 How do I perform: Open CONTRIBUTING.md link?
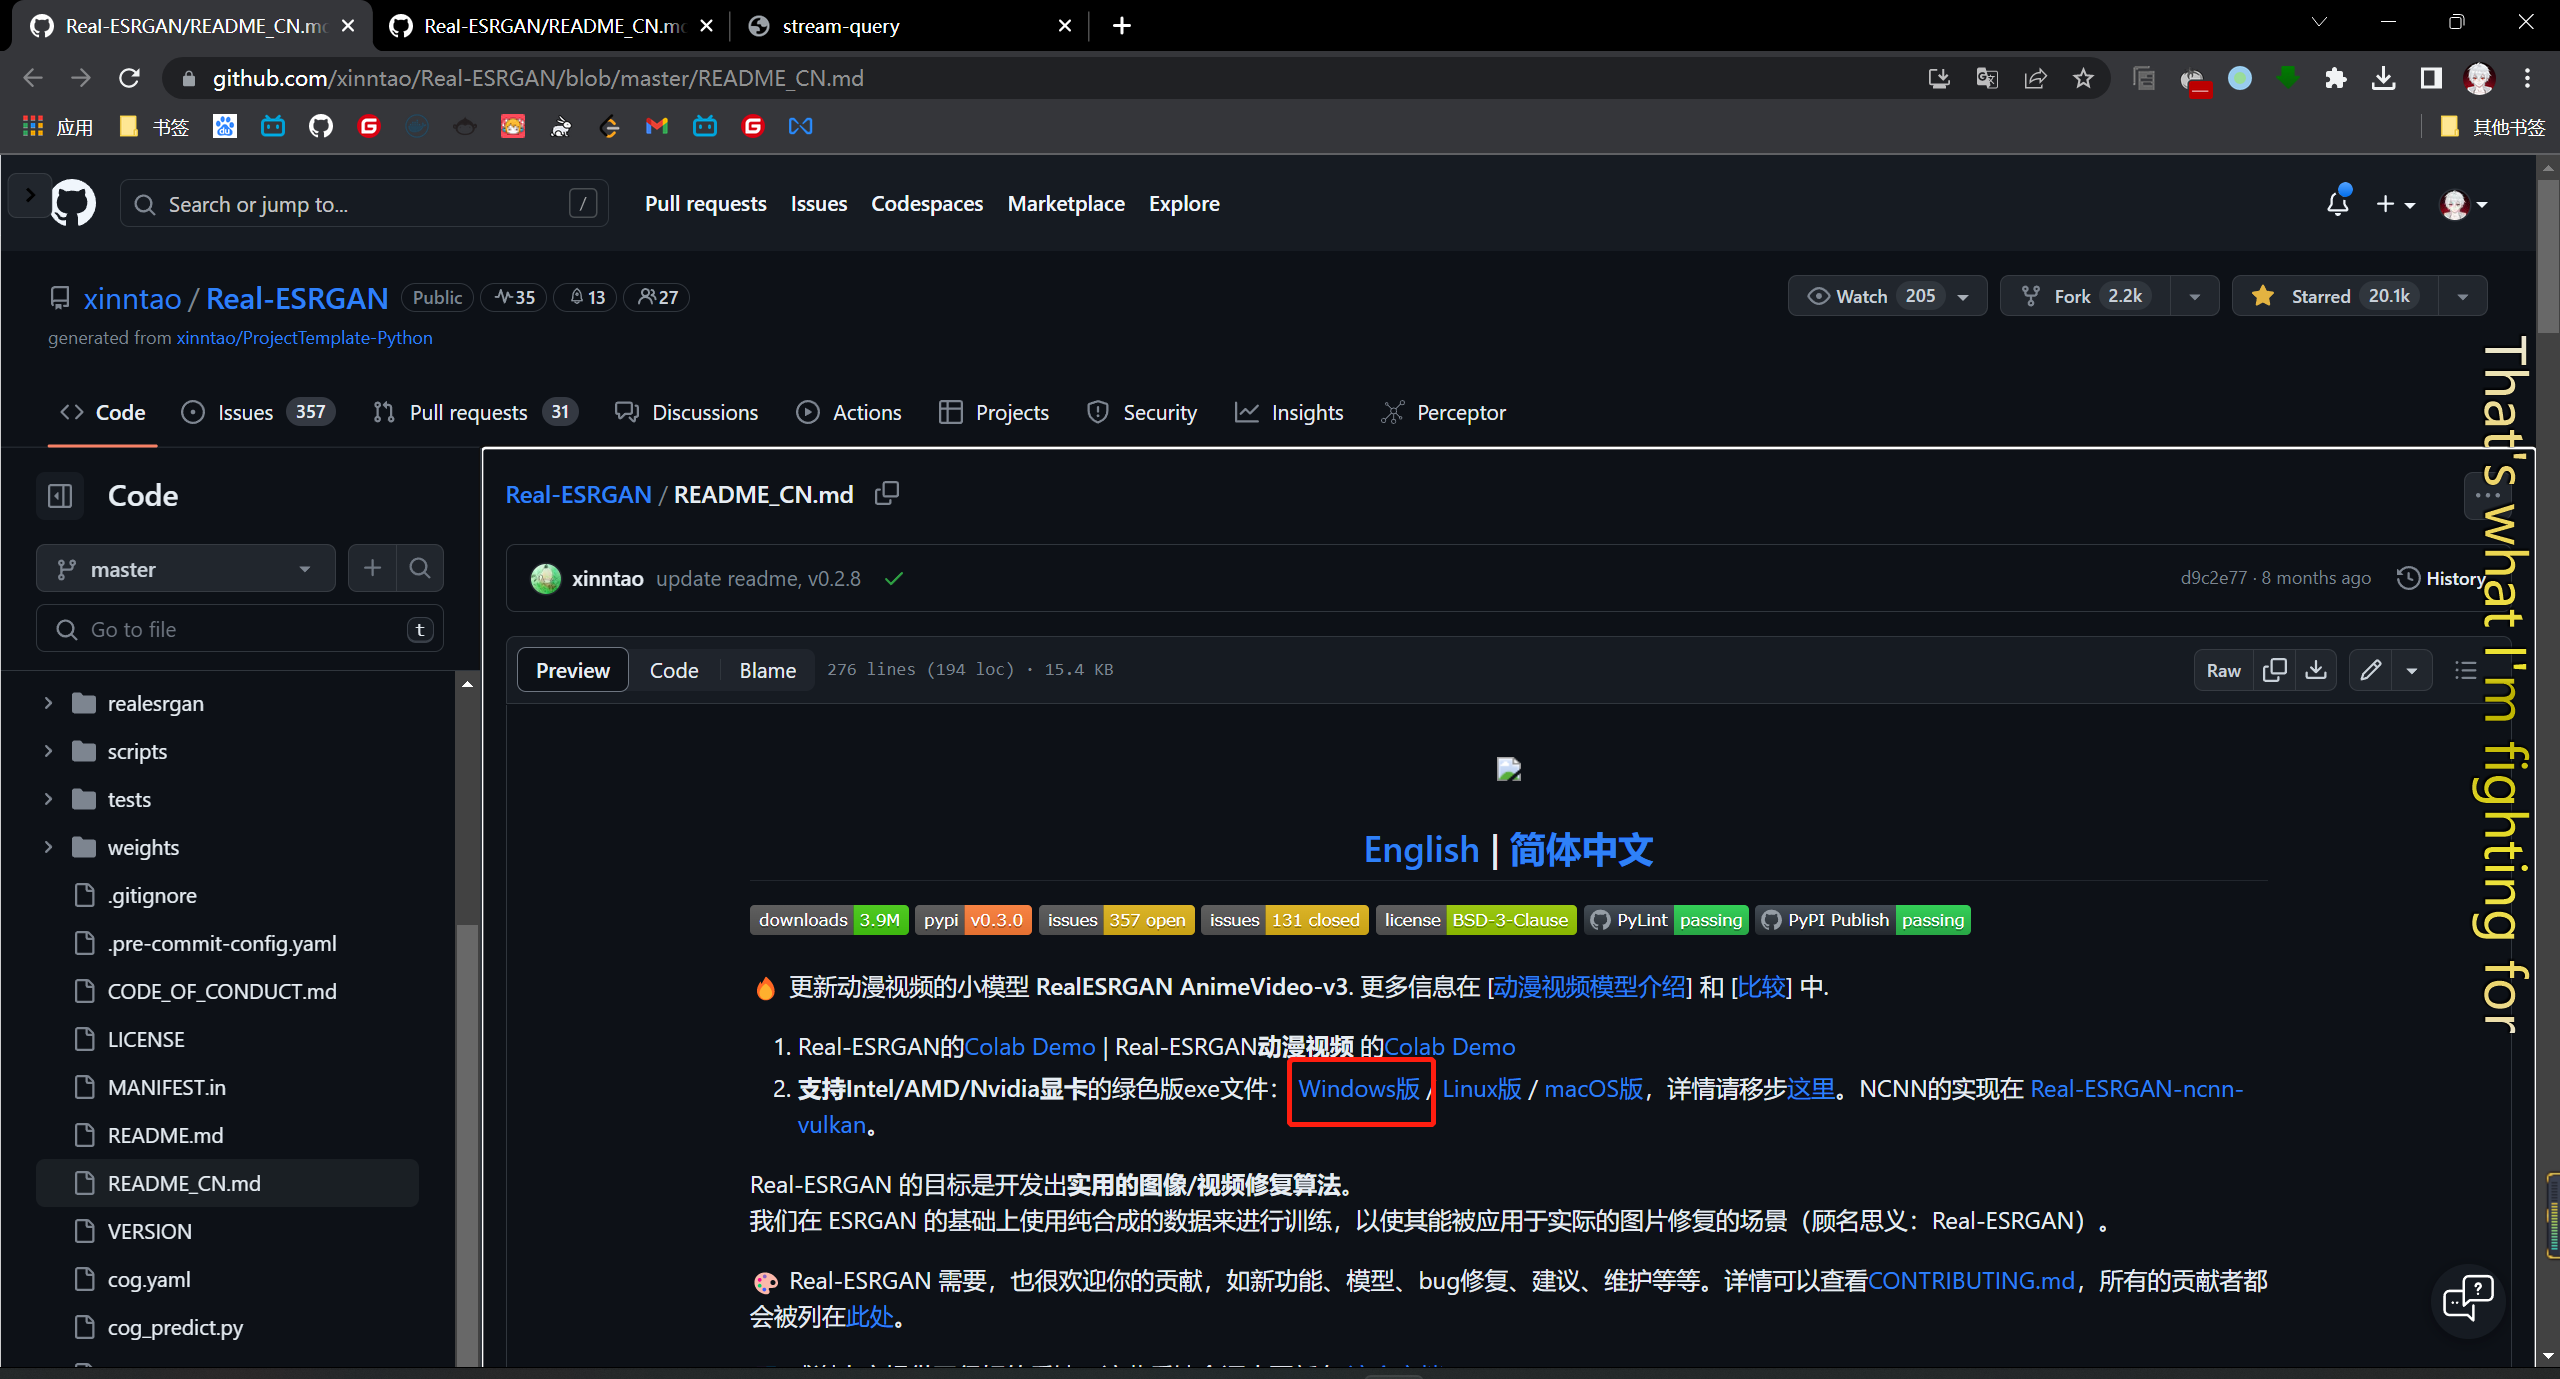click(x=1971, y=1281)
